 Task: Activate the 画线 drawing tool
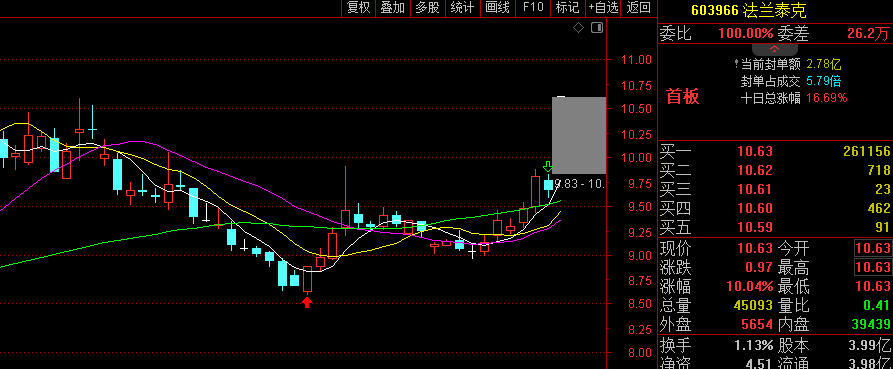(x=497, y=7)
